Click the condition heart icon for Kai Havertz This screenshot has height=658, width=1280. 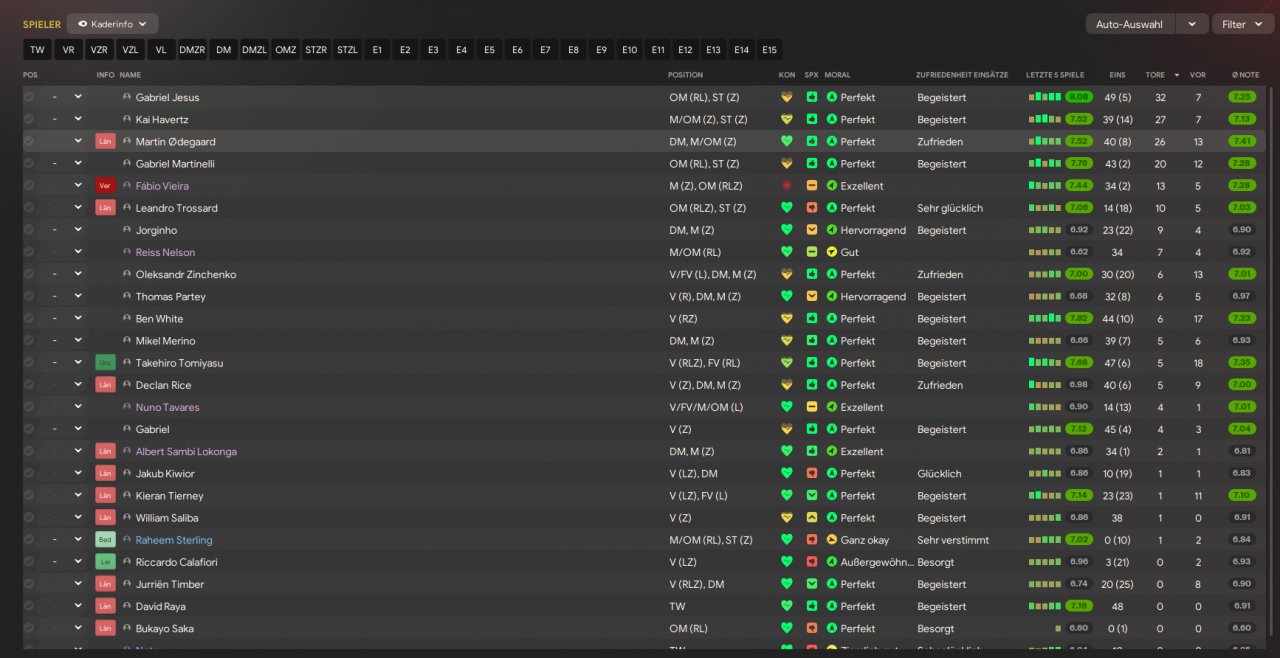pyautogui.click(x=787, y=119)
